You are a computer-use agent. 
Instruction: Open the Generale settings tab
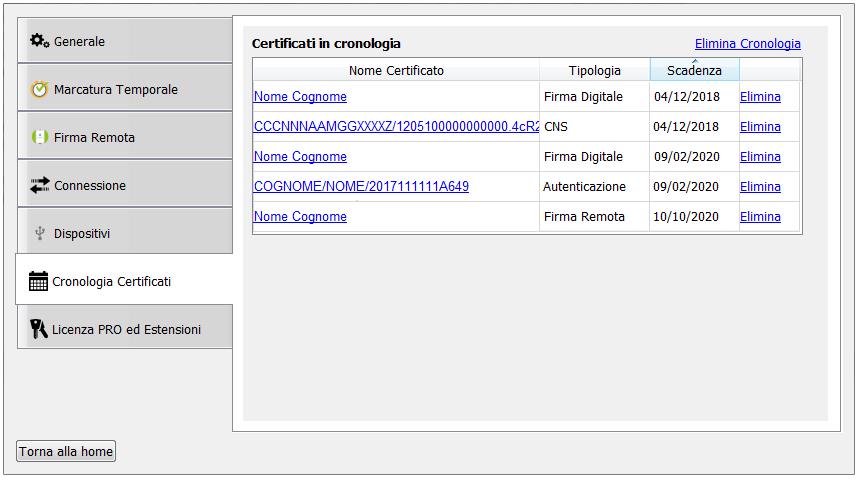(124, 41)
